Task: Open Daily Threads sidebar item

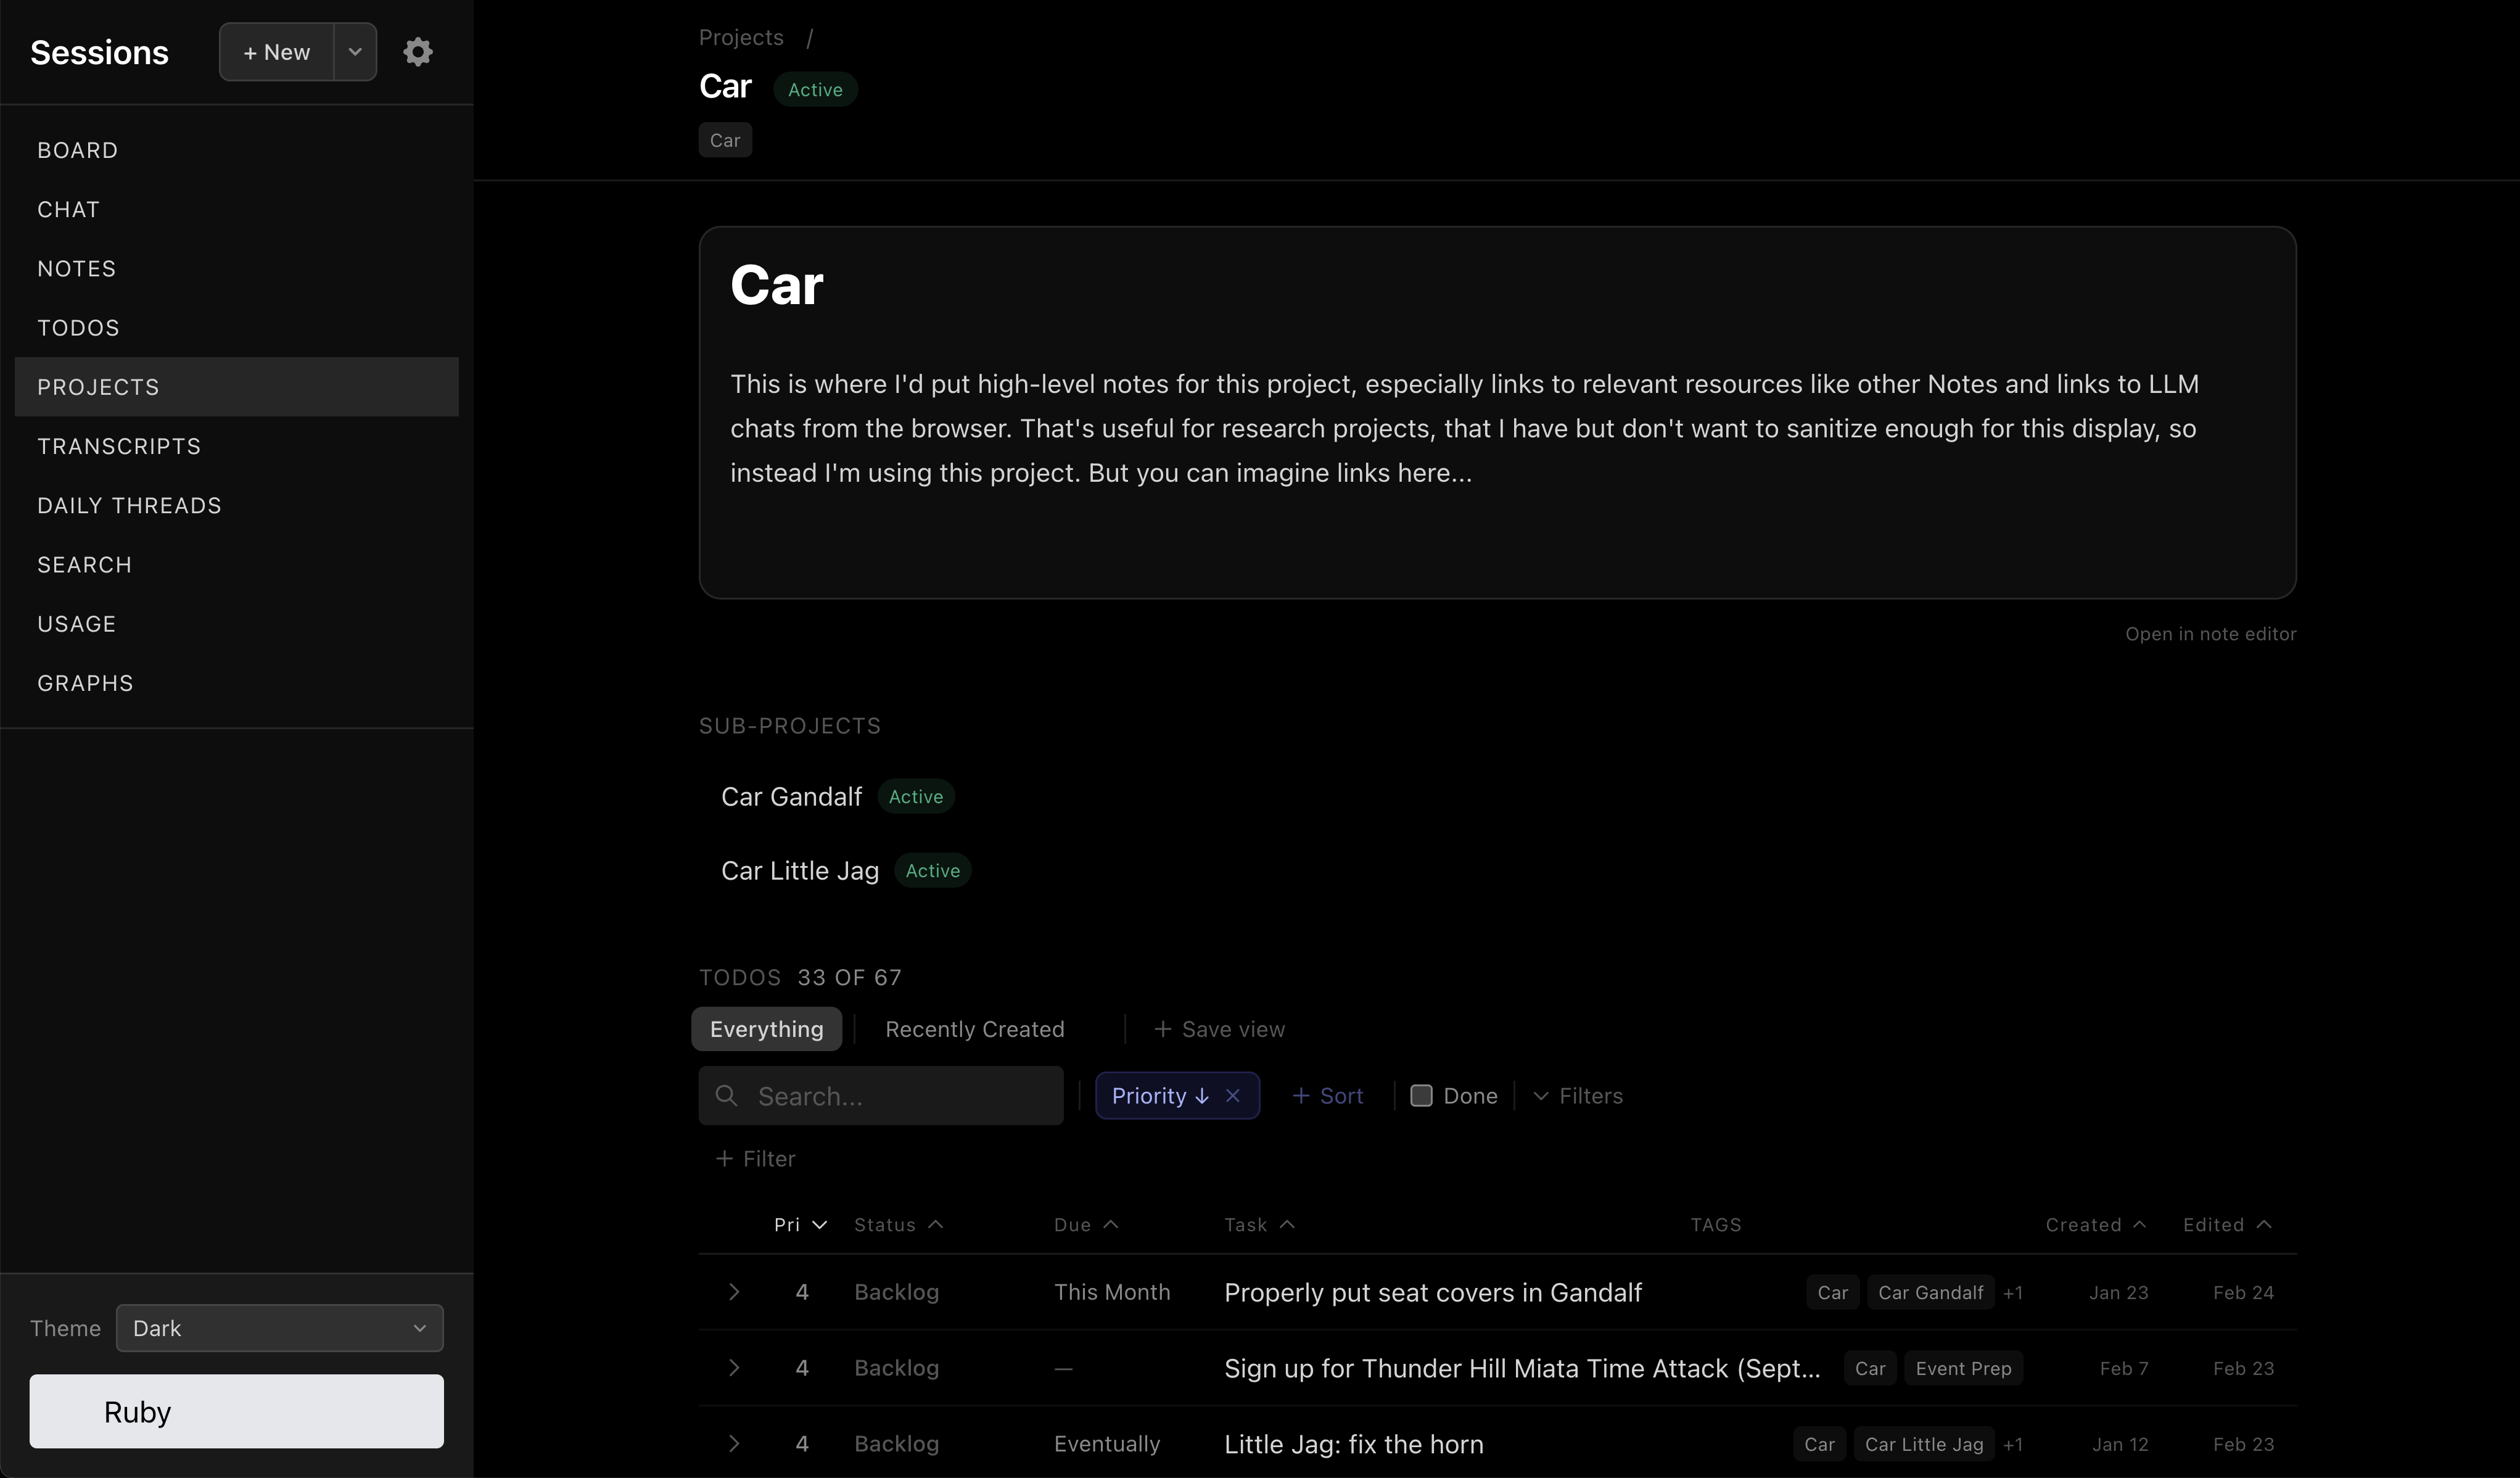Action: pos(129,505)
